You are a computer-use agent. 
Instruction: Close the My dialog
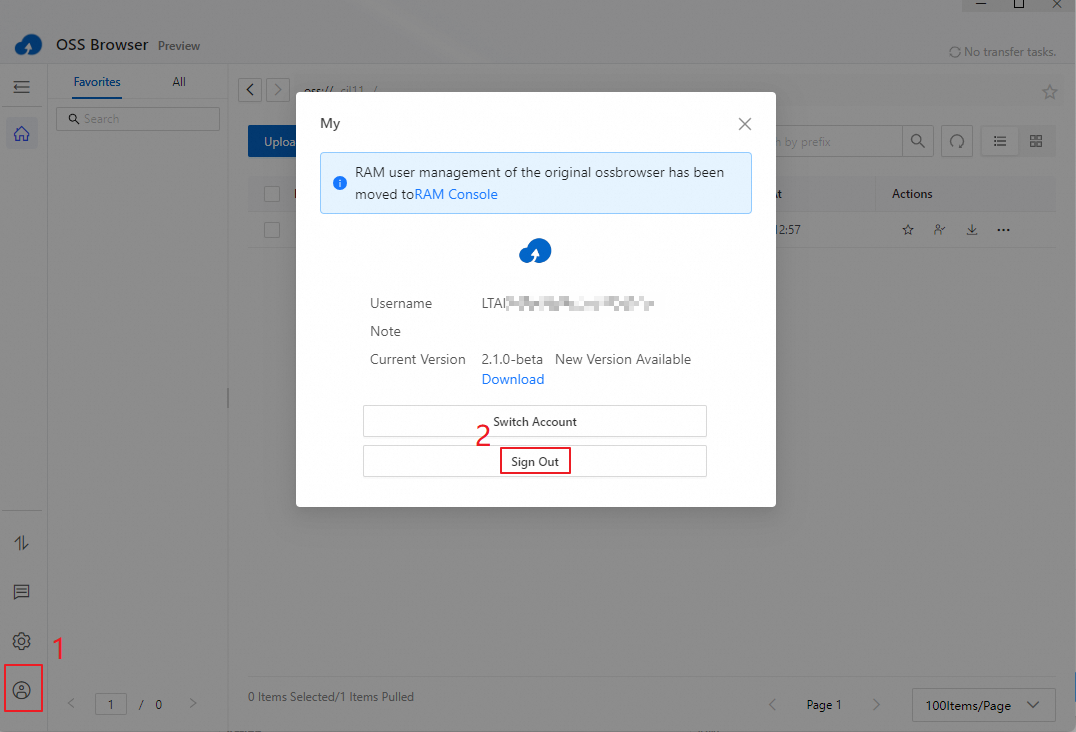tap(745, 124)
